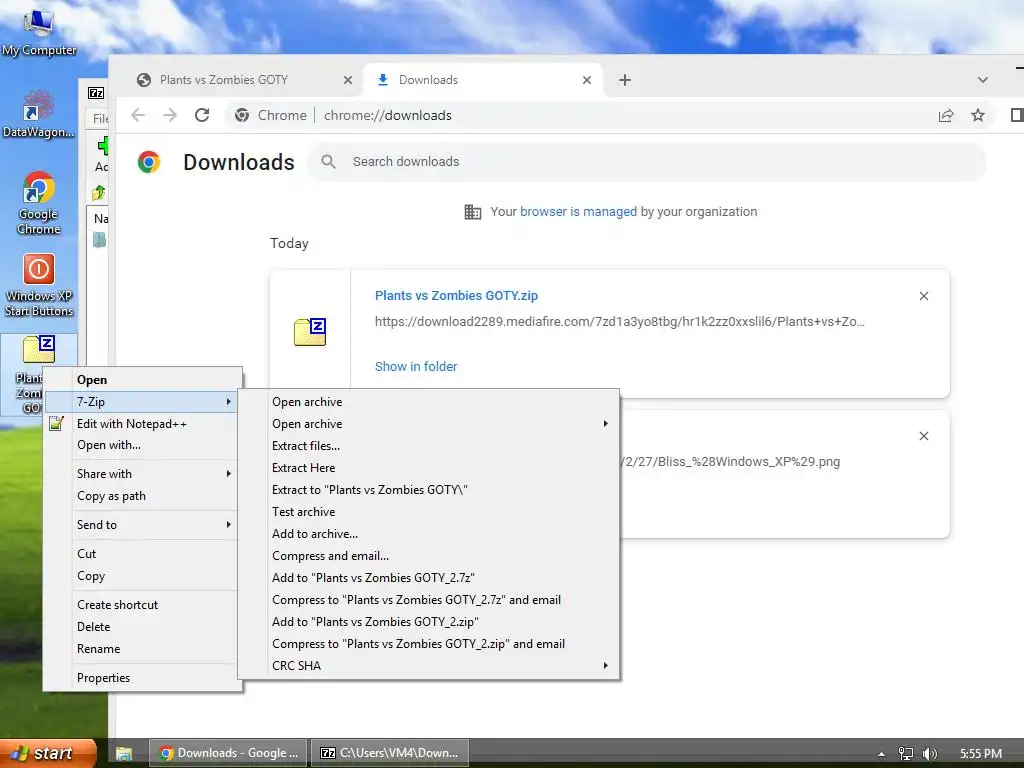Screen dimensions: 1024x768
Task: Open browser is managed link
Action: 578,212
